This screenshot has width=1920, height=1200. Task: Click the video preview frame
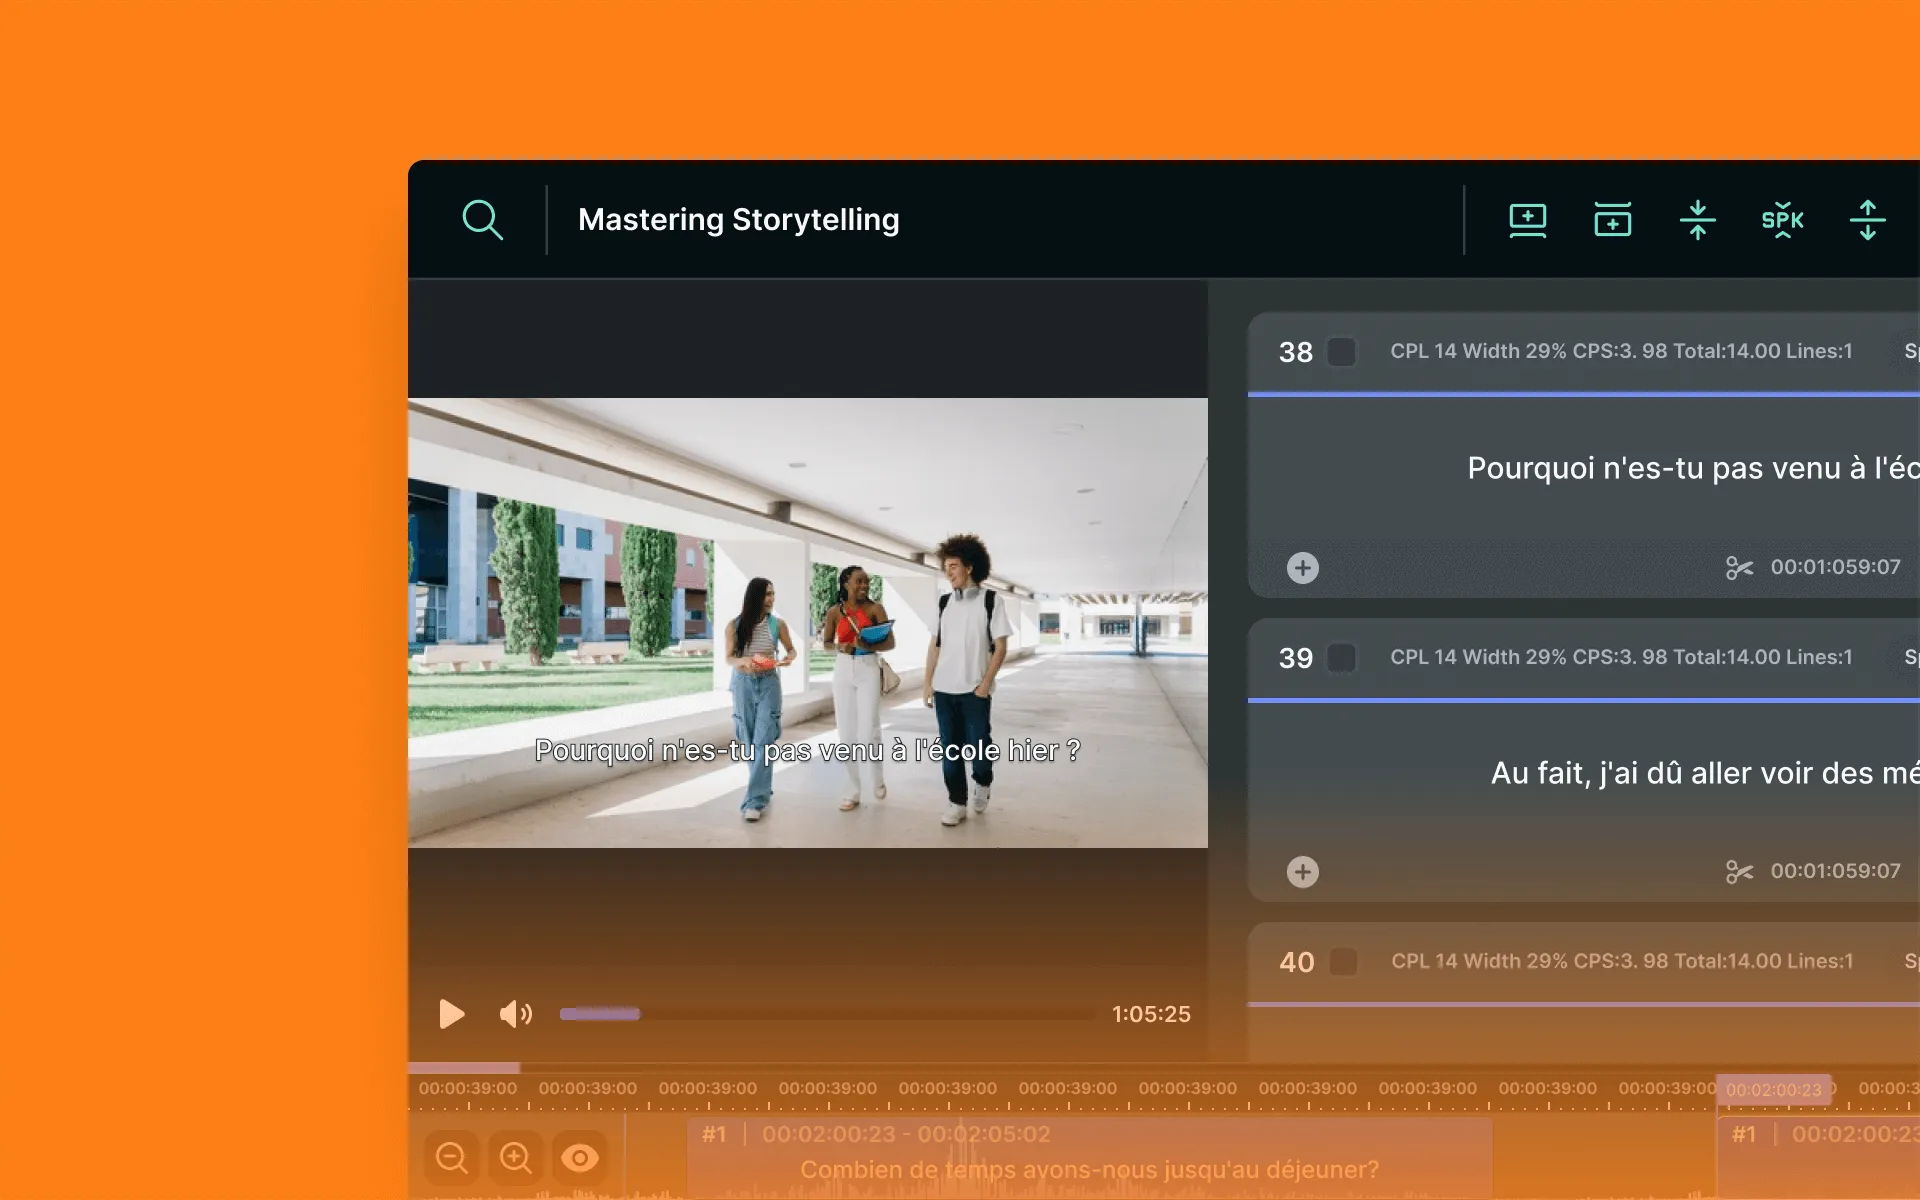pyautogui.click(x=808, y=623)
